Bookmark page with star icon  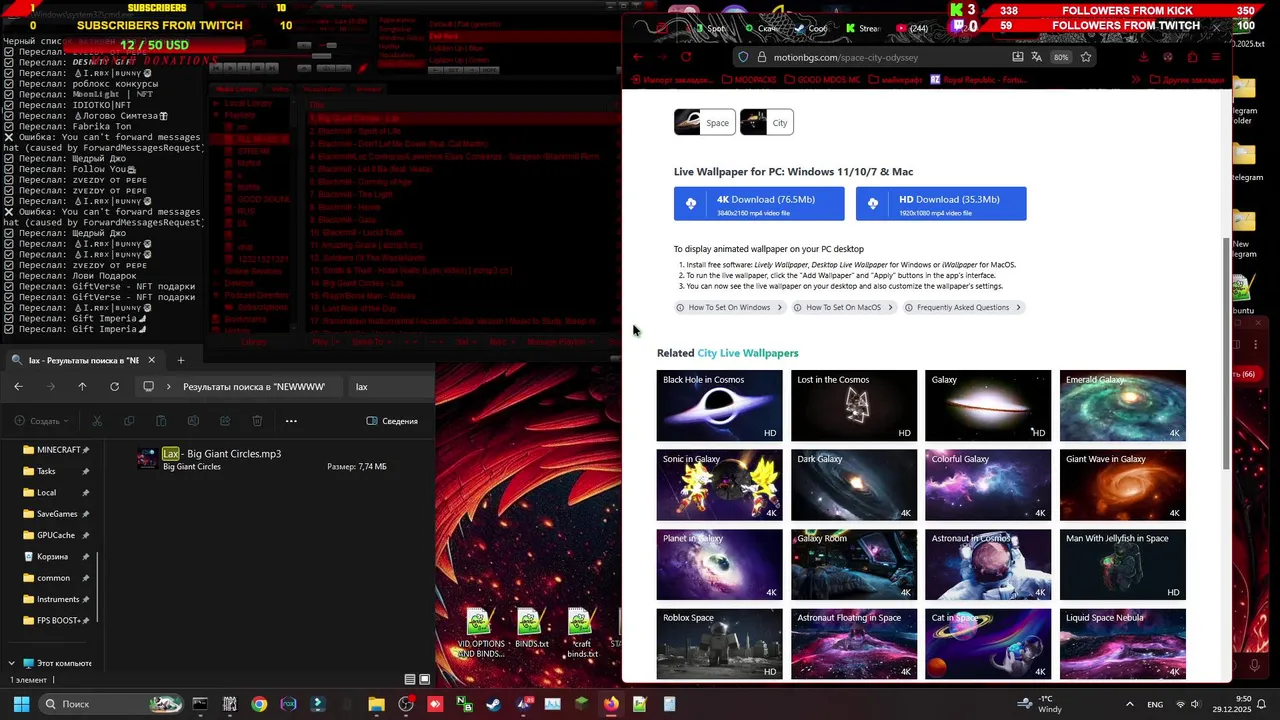coord(1086,57)
